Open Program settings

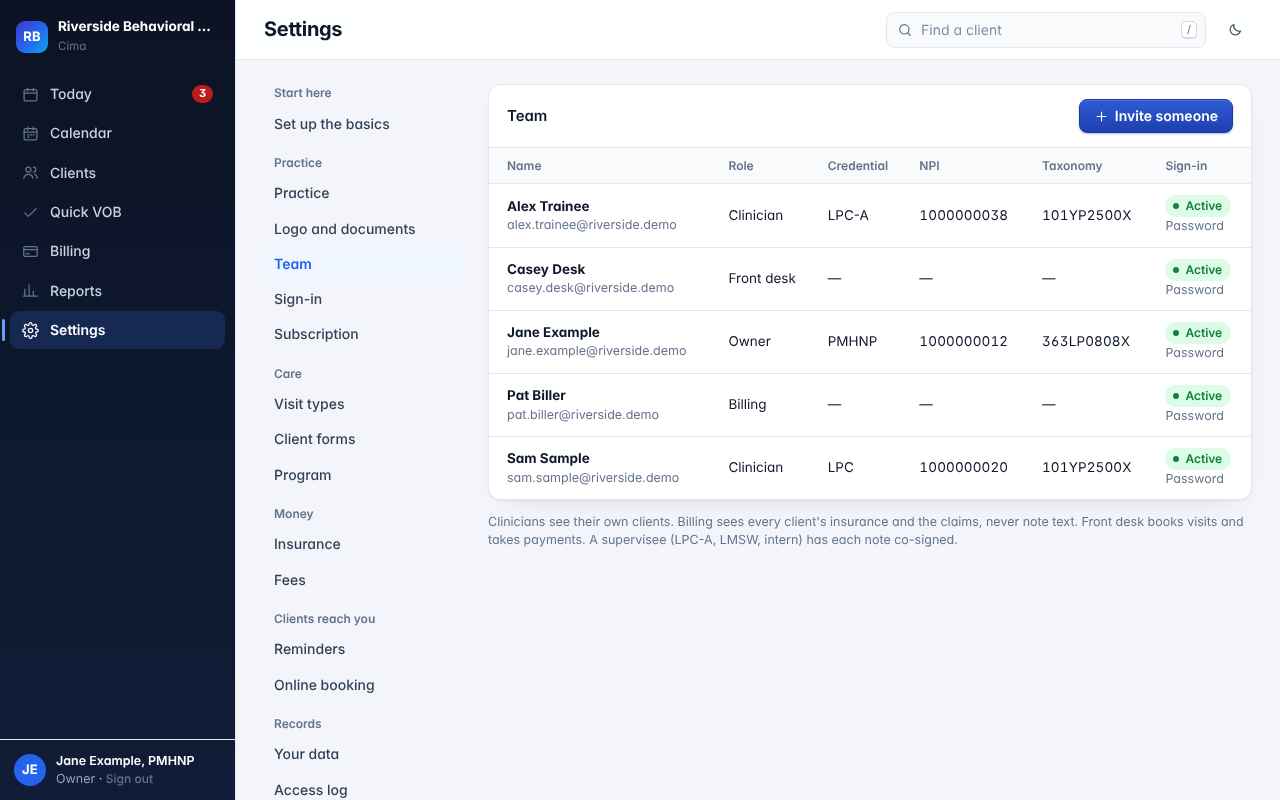364,475
